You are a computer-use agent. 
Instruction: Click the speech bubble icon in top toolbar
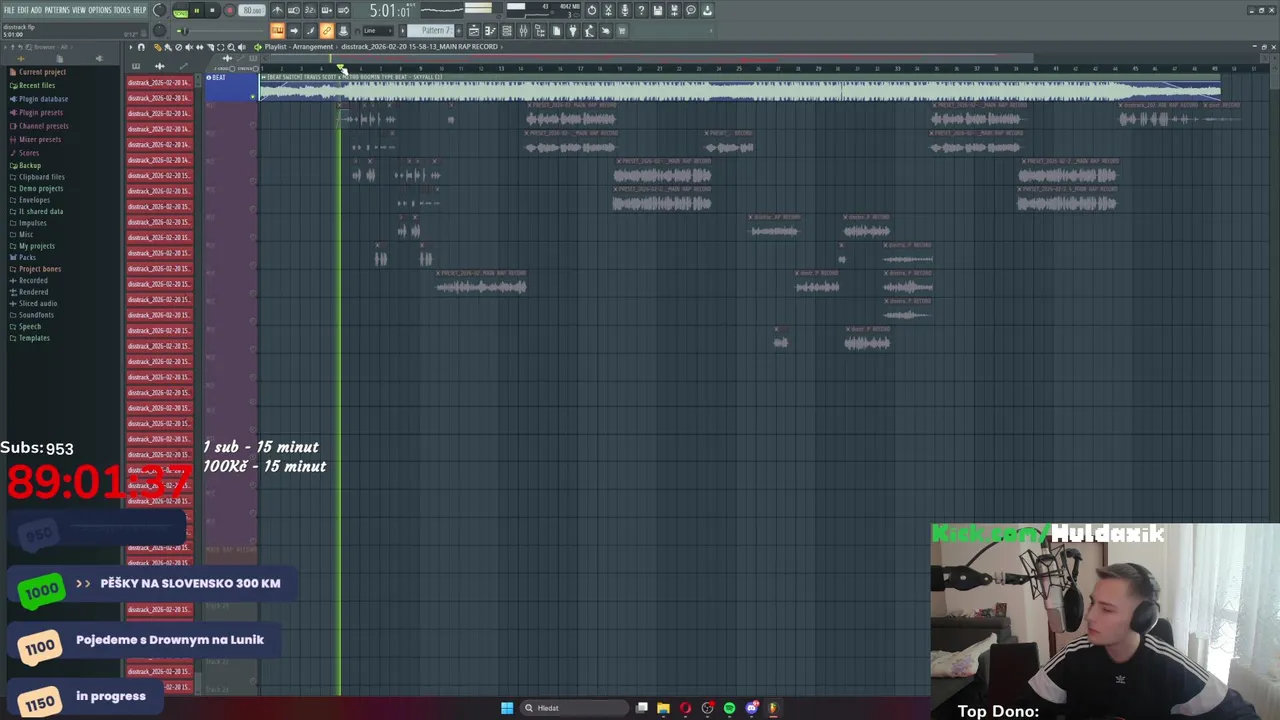click(691, 10)
